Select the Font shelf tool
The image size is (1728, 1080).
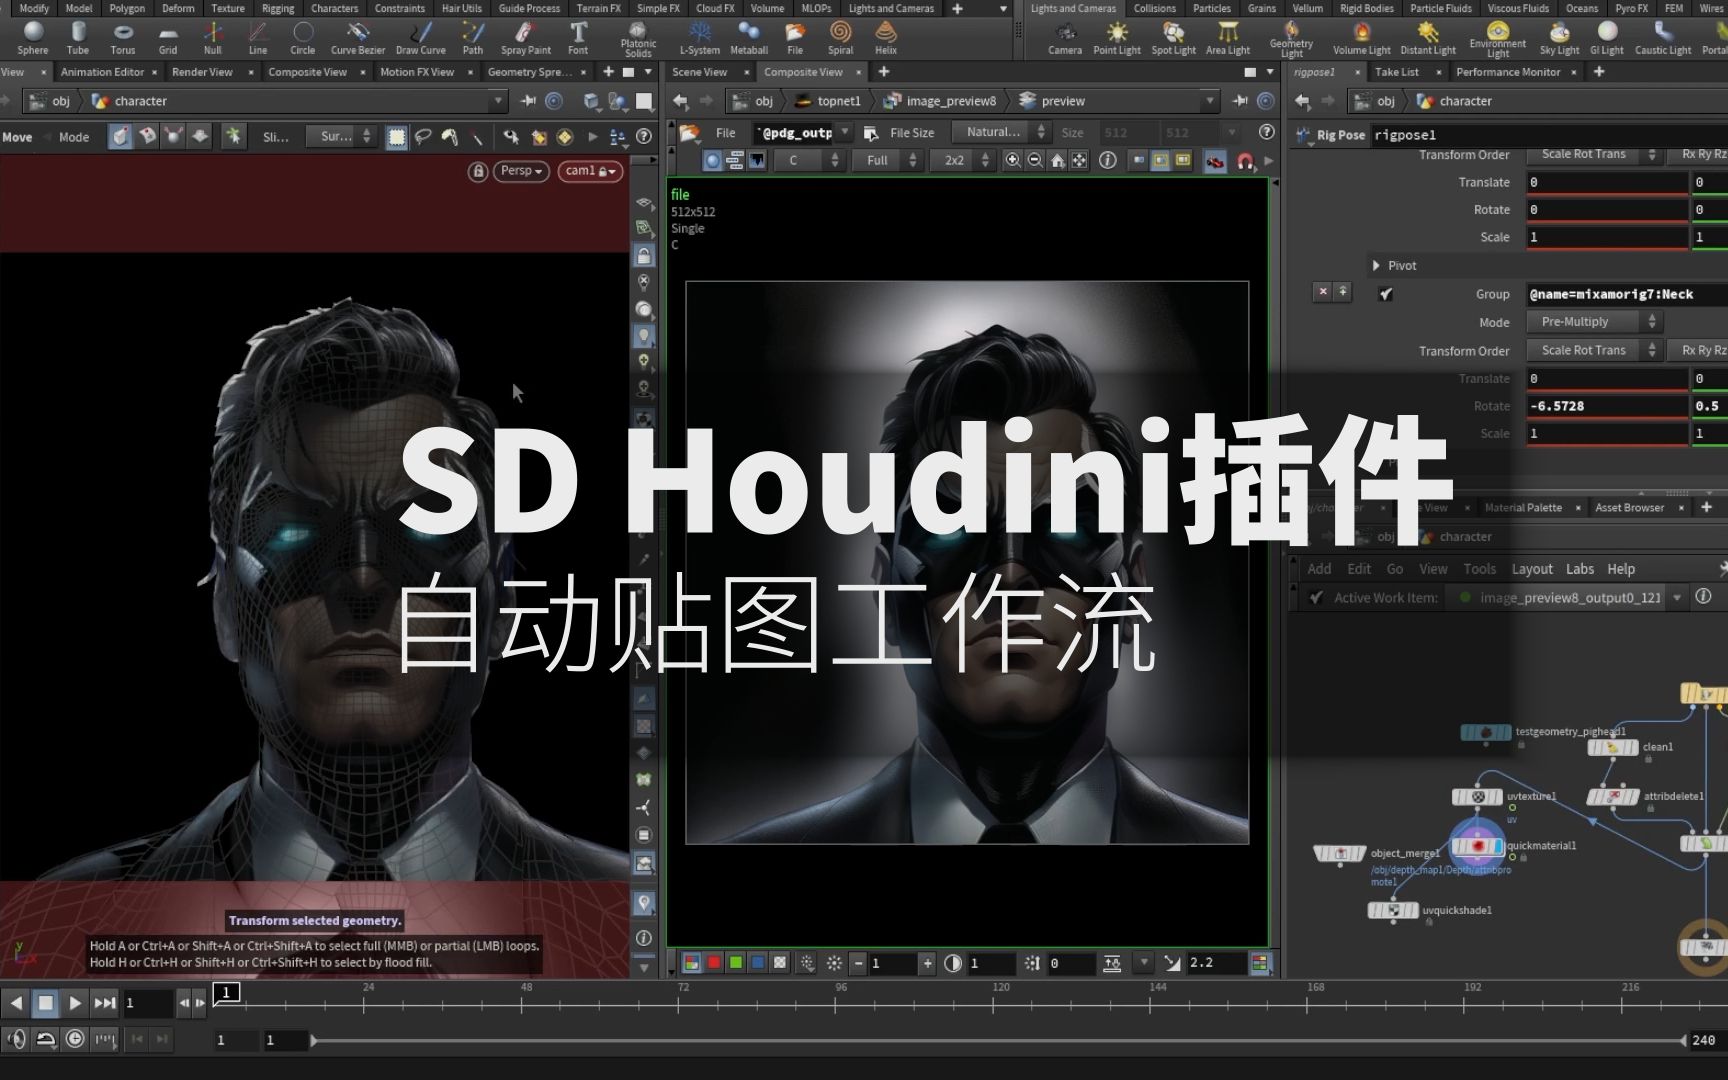[578, 38]
